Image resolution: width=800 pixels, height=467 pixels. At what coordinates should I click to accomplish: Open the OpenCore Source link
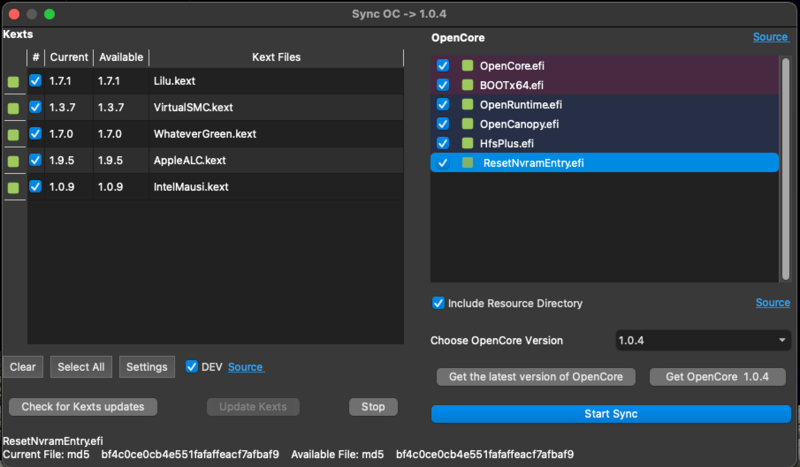click(x=770, y=37)
